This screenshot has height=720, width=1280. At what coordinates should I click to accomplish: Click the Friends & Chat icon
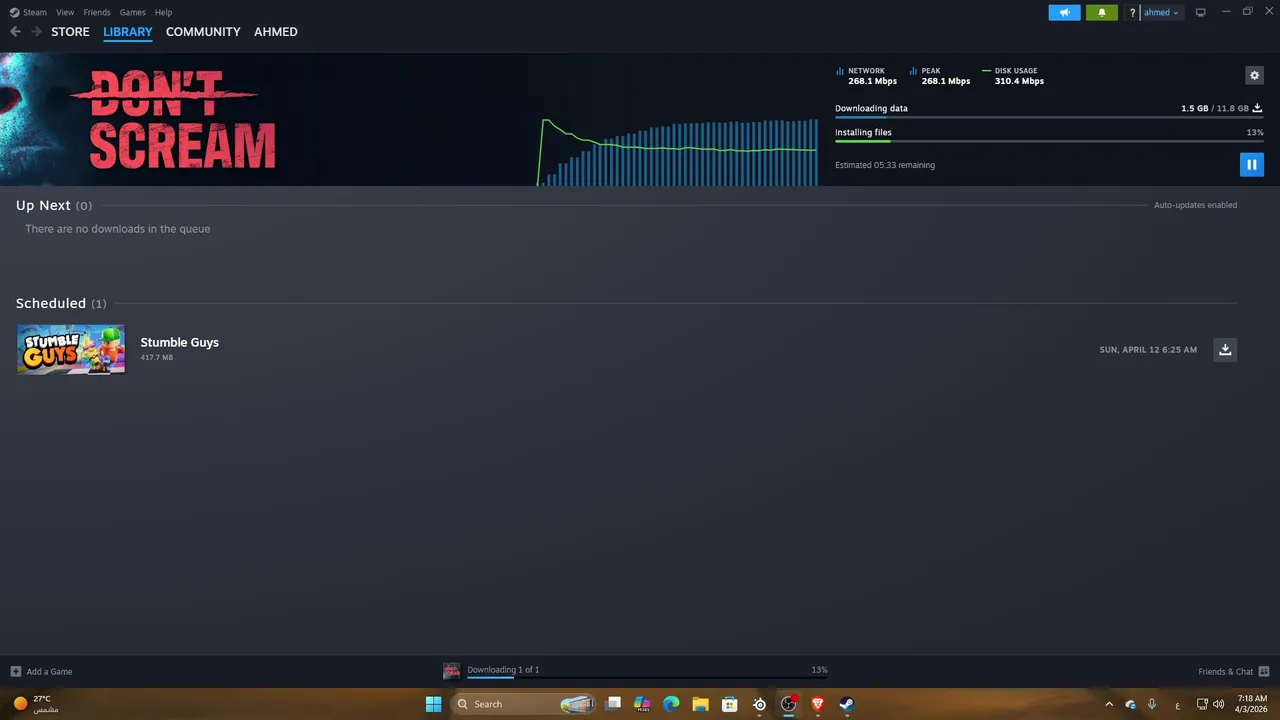1264,672
